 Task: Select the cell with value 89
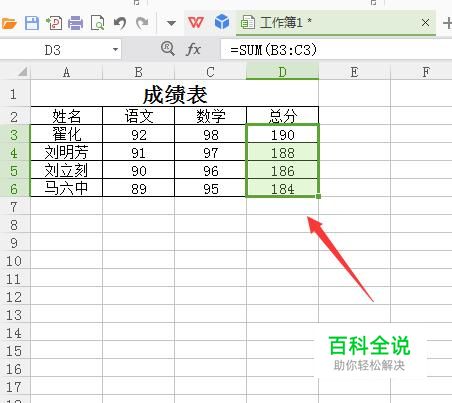pos(138,188)
